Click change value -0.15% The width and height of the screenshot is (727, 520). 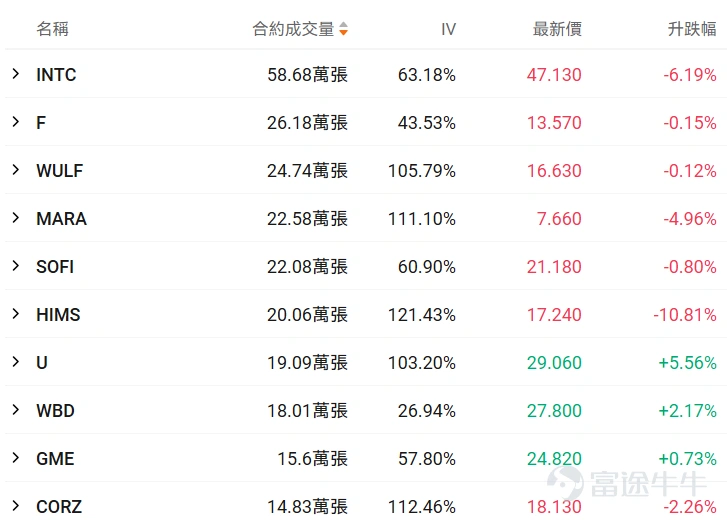point(690,123)
